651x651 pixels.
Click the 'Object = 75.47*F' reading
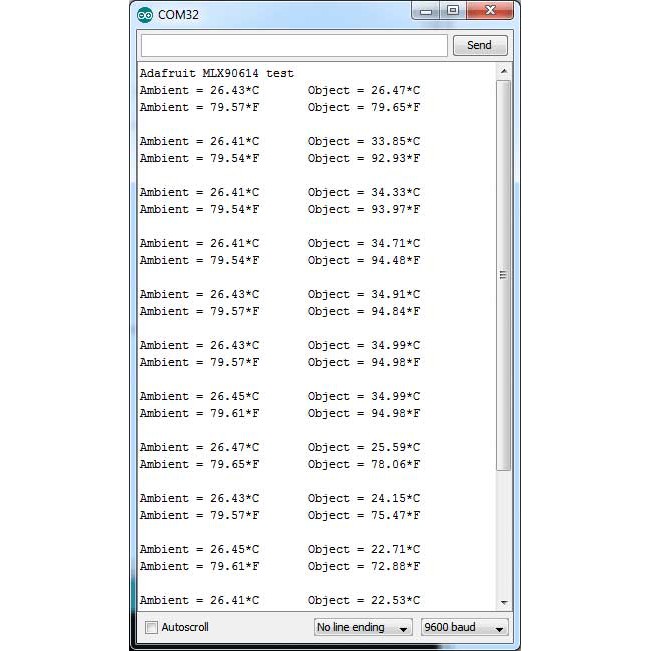[364, 516]
